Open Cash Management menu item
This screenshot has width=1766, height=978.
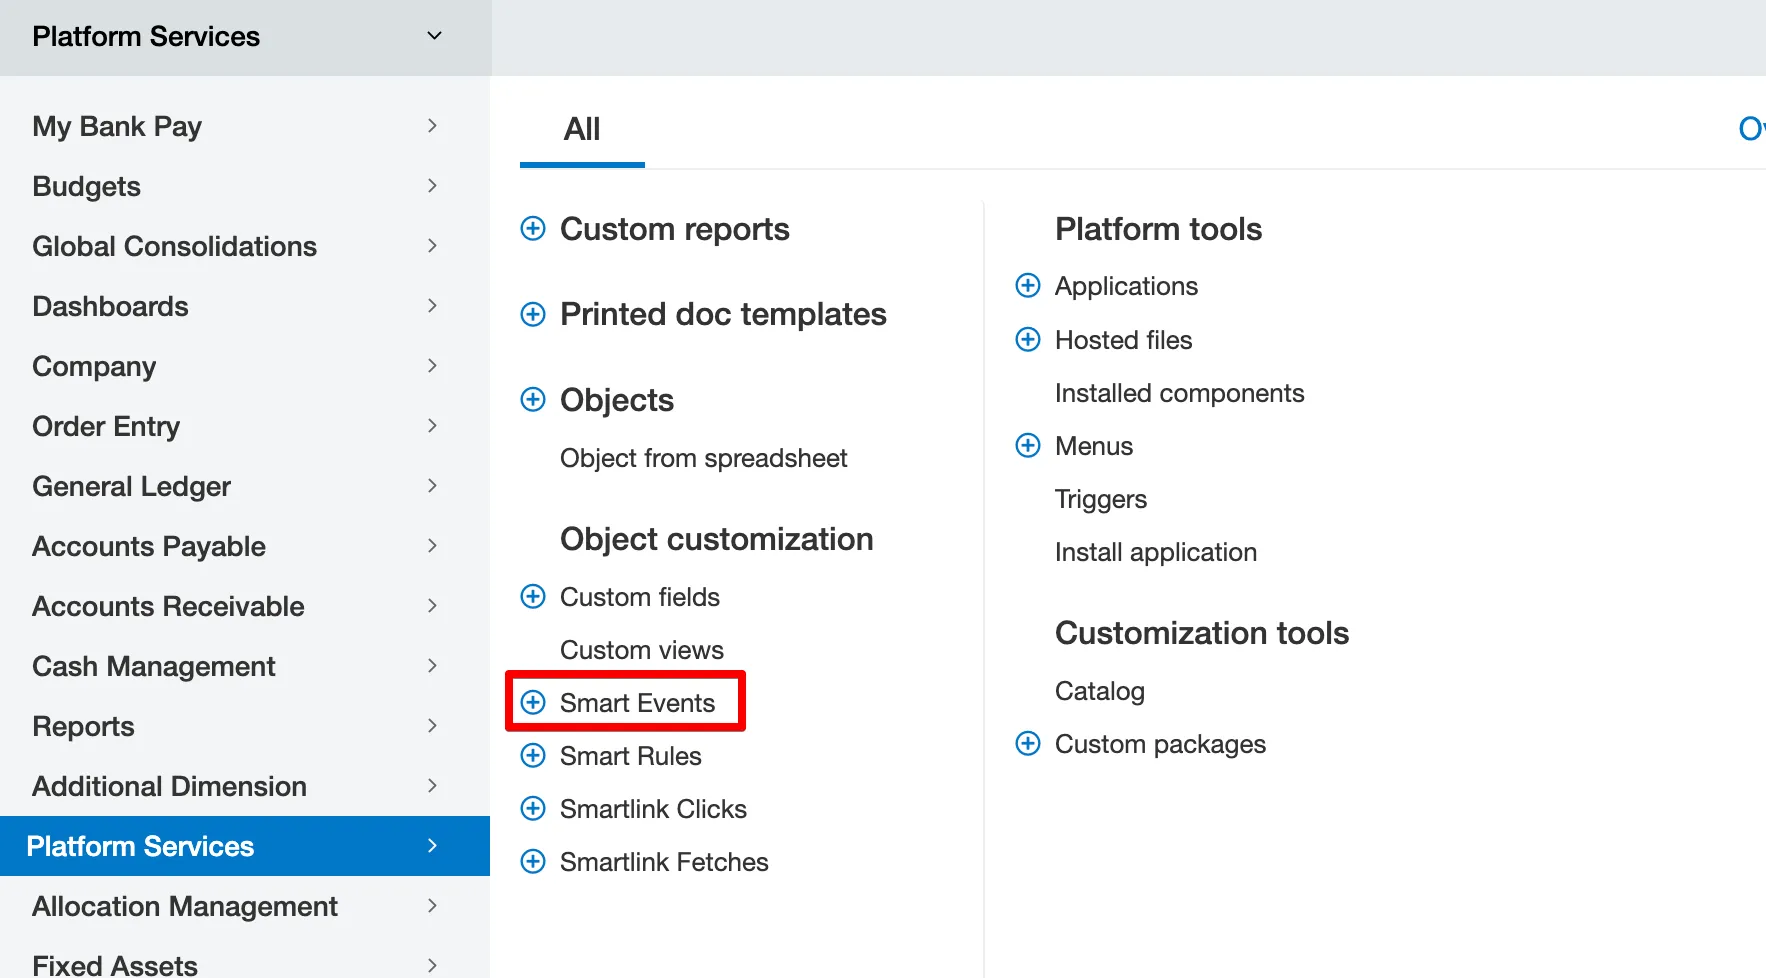tap(245, 666)
